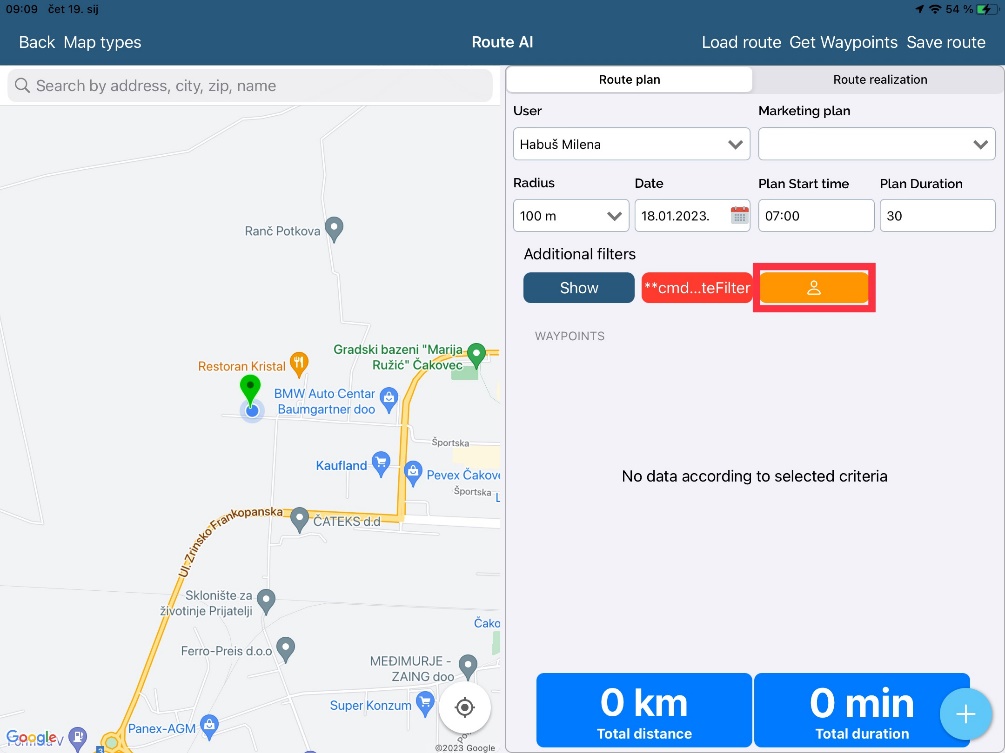The height and width of the screenshot is (753, 1005).
Task: Tap the Restoran Kristal restaurant marker
Action: tap(298, 363)
